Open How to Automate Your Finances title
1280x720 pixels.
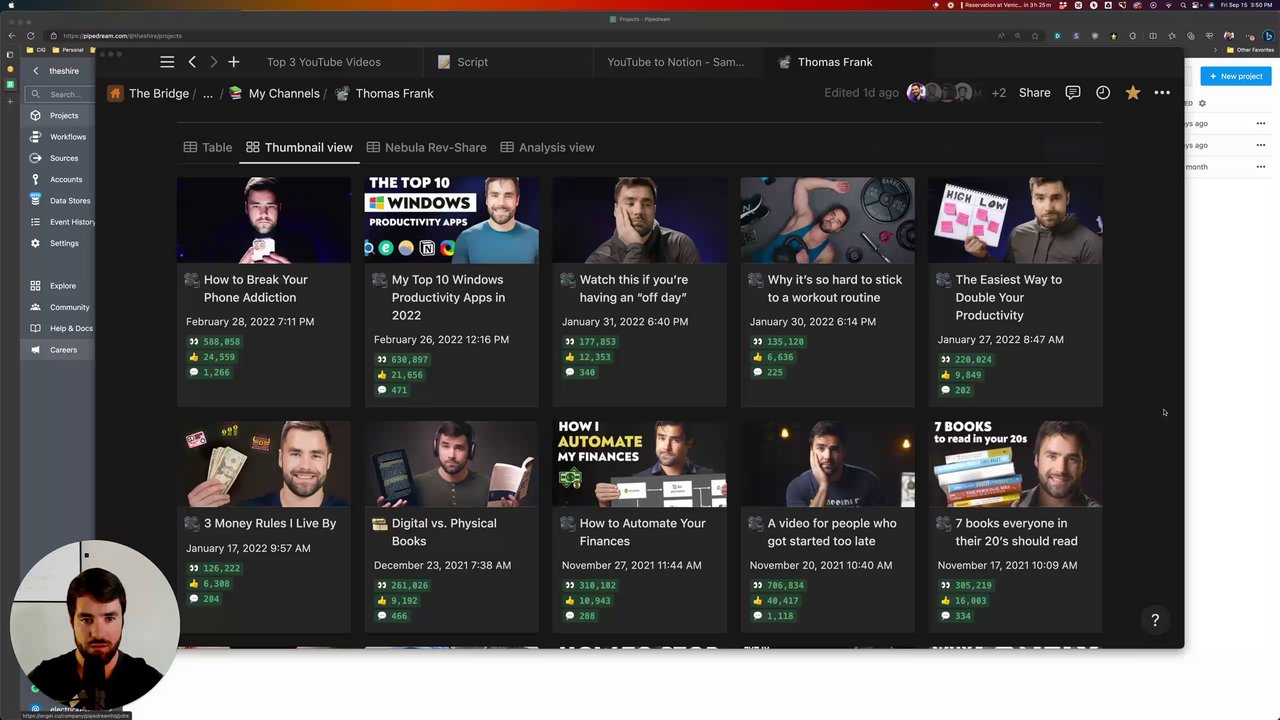pos(642,532)
